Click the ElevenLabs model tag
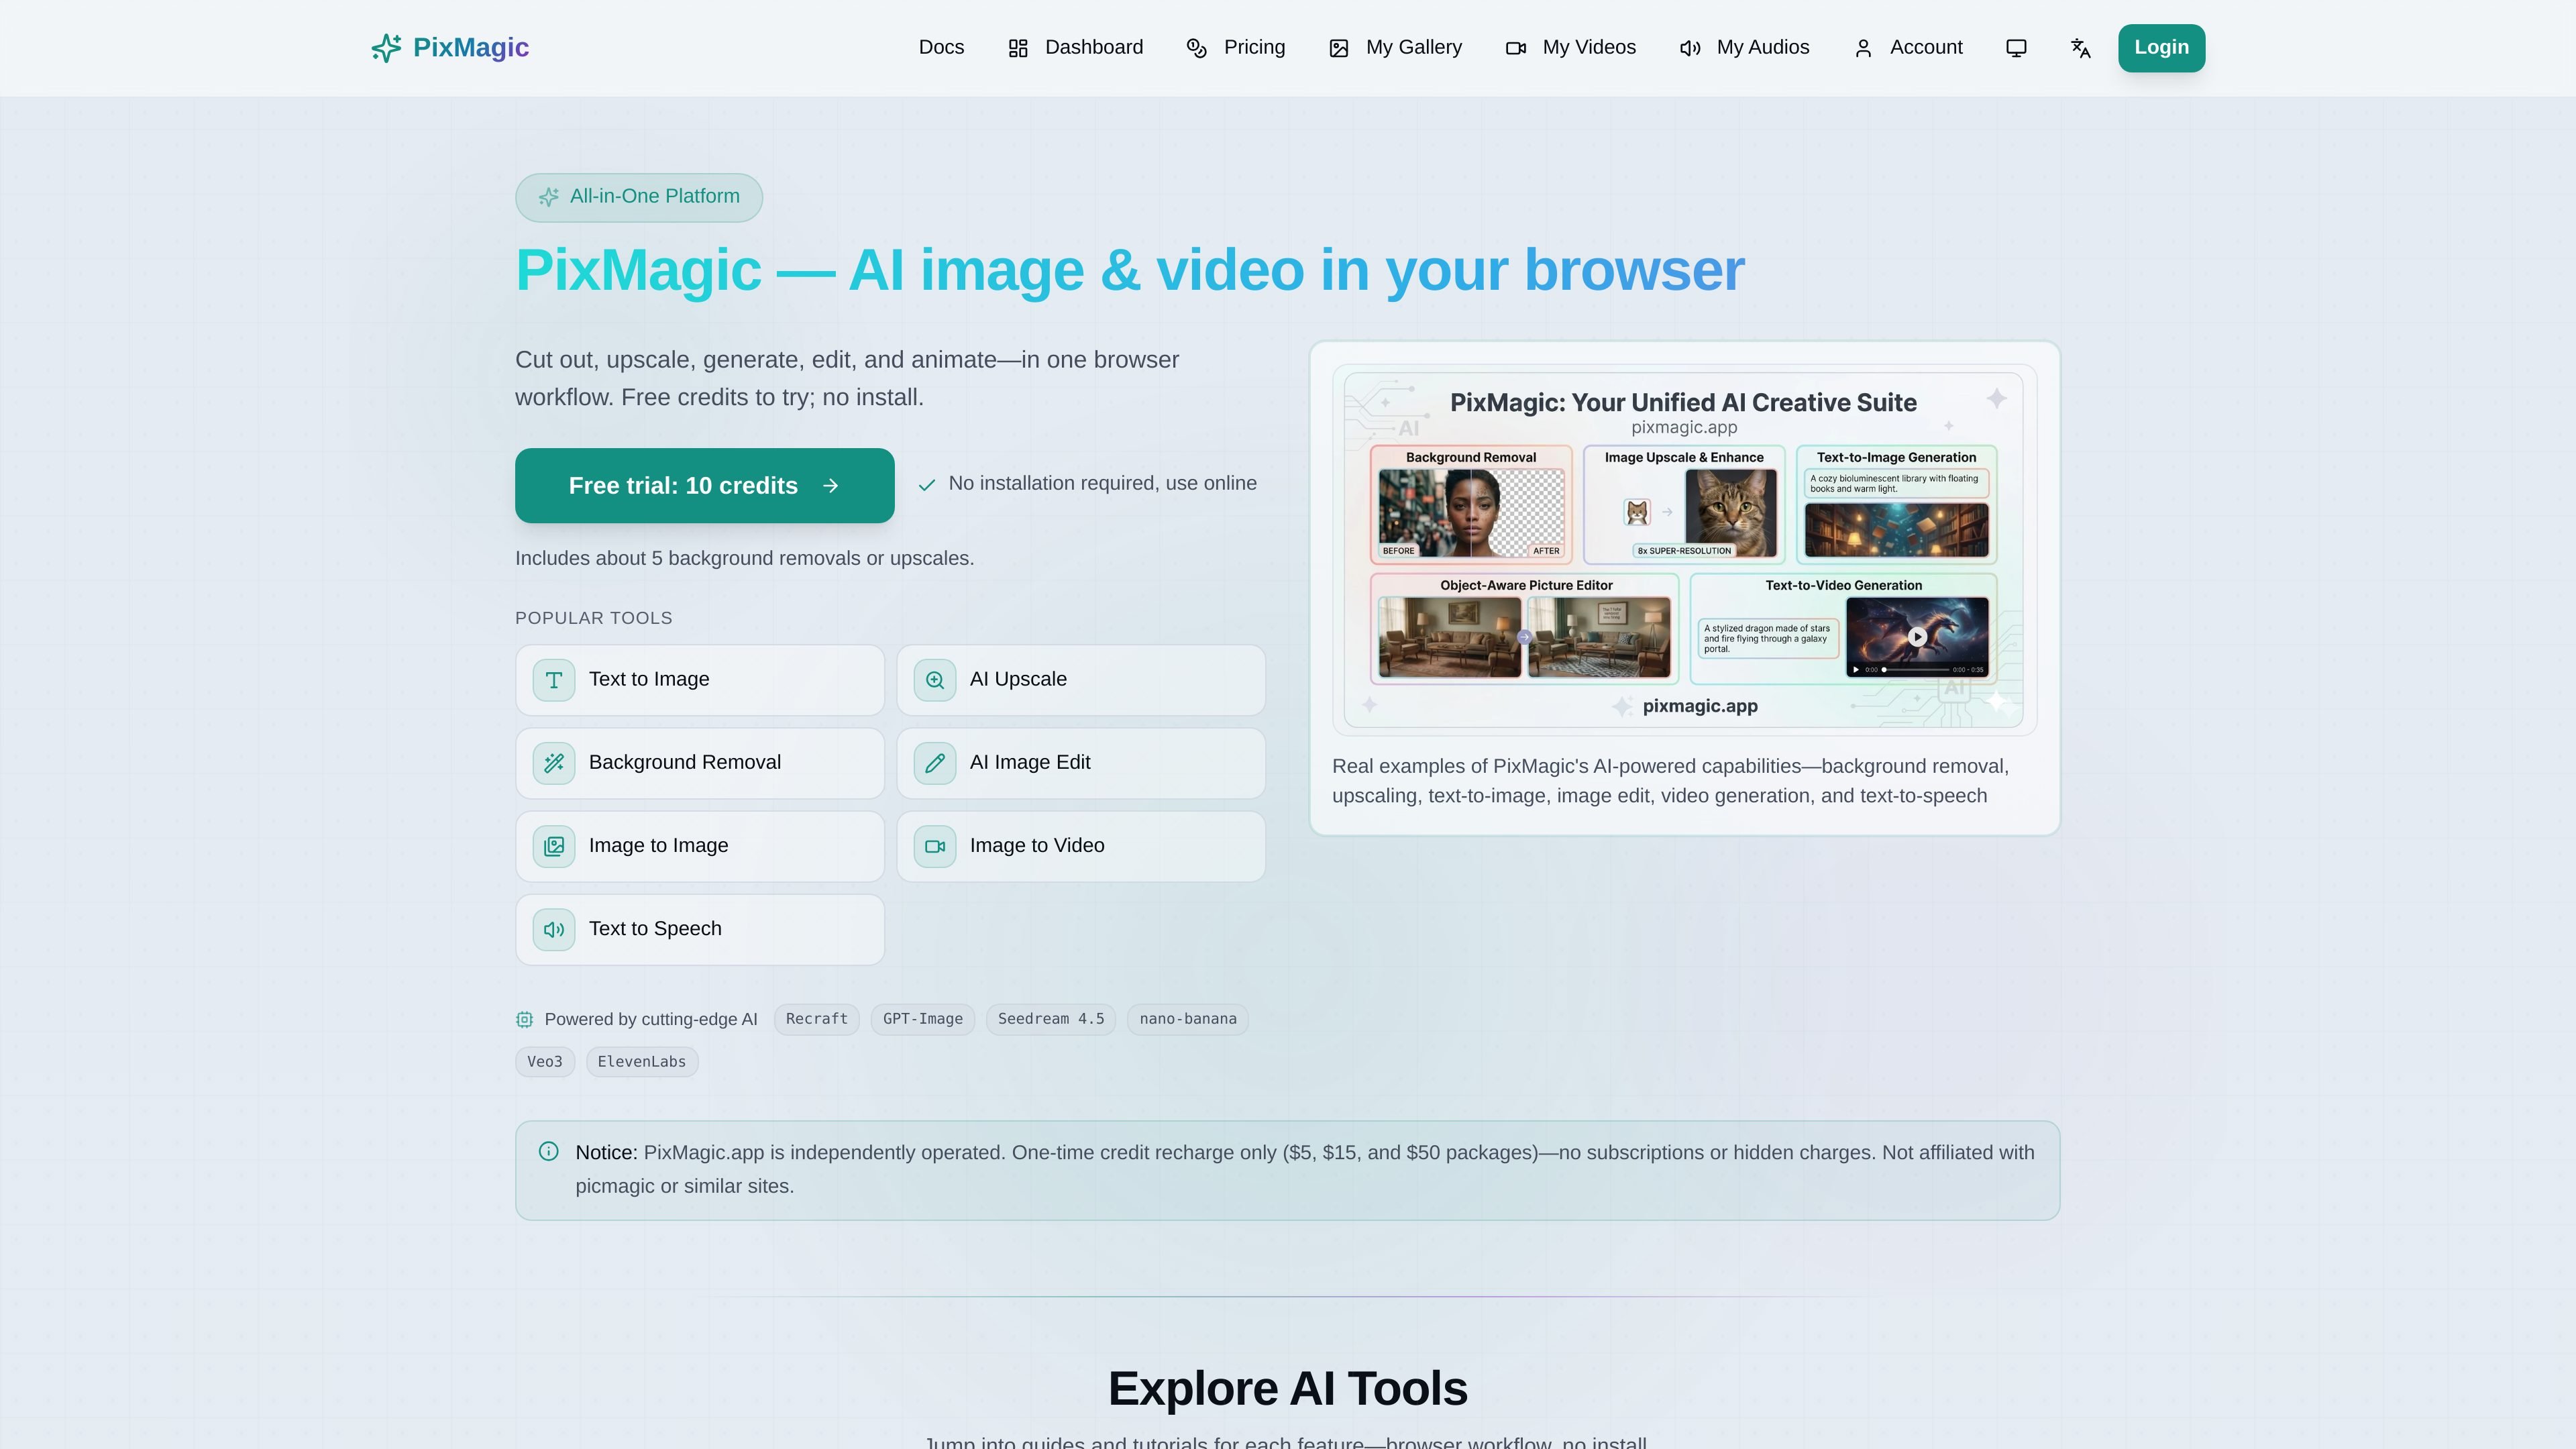This screenshot has width=2576, height=1449. click(642, 1061)
